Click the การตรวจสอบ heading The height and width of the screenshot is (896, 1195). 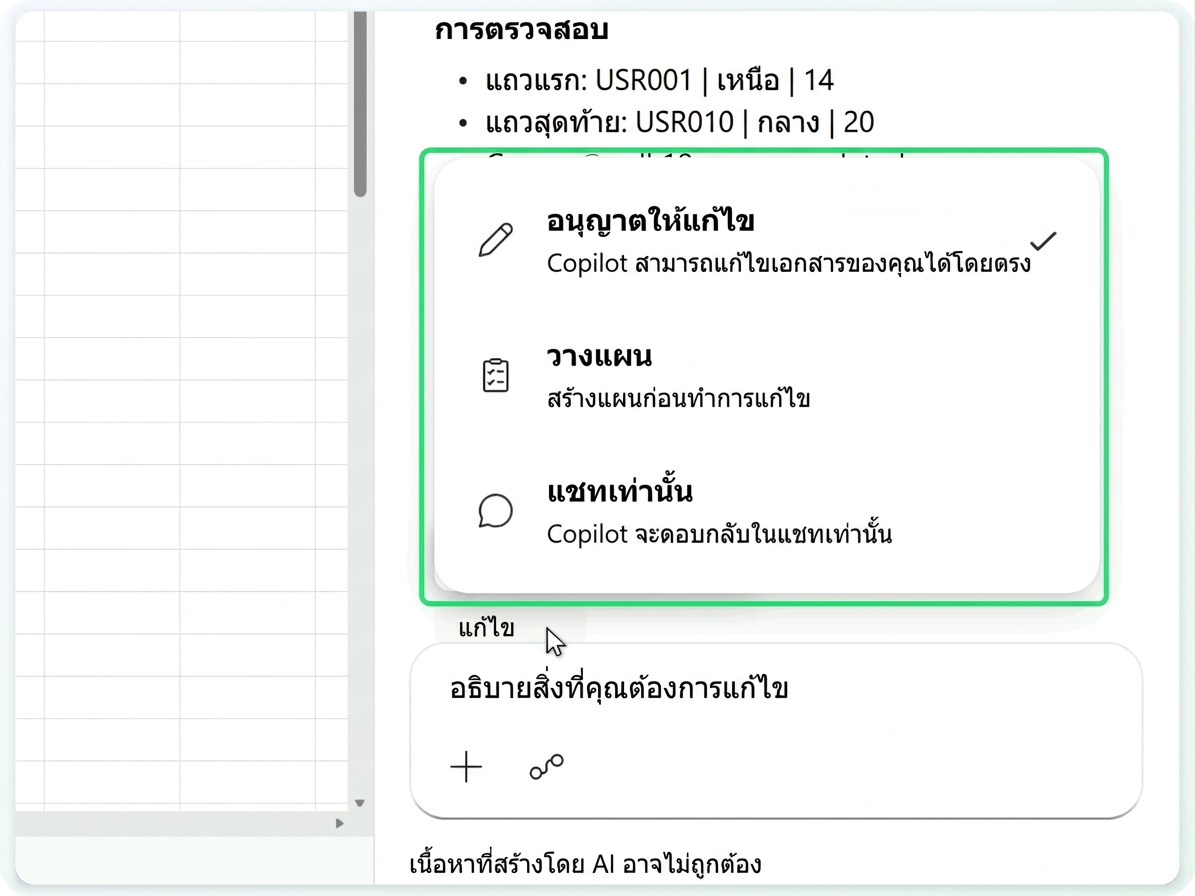(x=521, y=30)
